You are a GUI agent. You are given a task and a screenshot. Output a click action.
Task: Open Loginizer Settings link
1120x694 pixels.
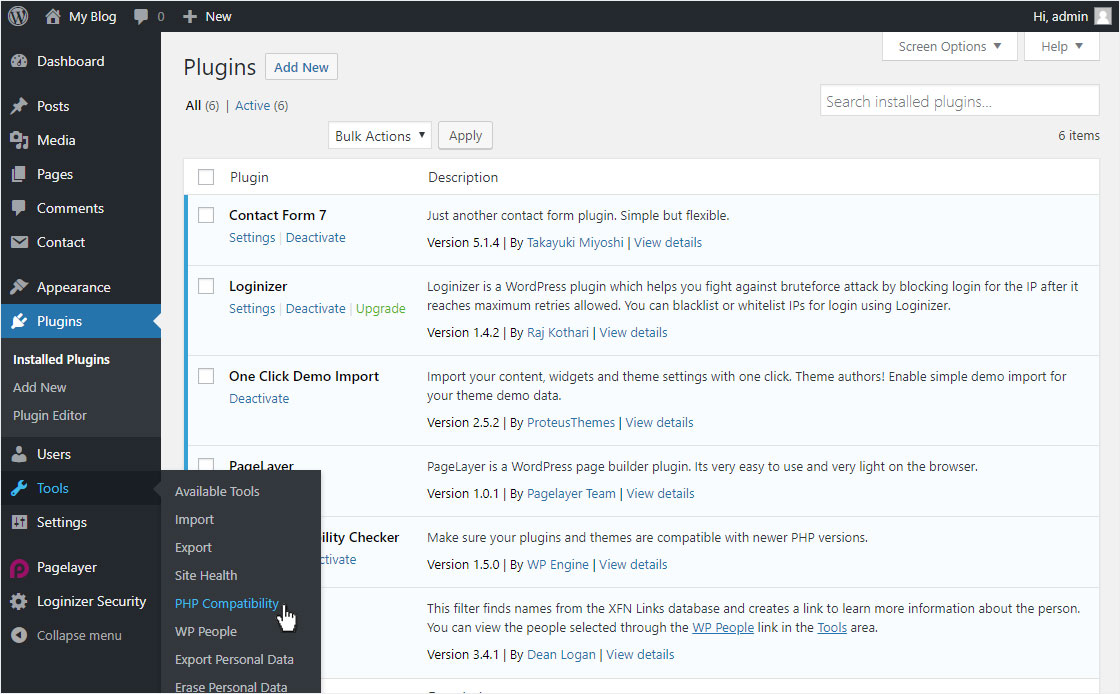click(x=252, y=308)
